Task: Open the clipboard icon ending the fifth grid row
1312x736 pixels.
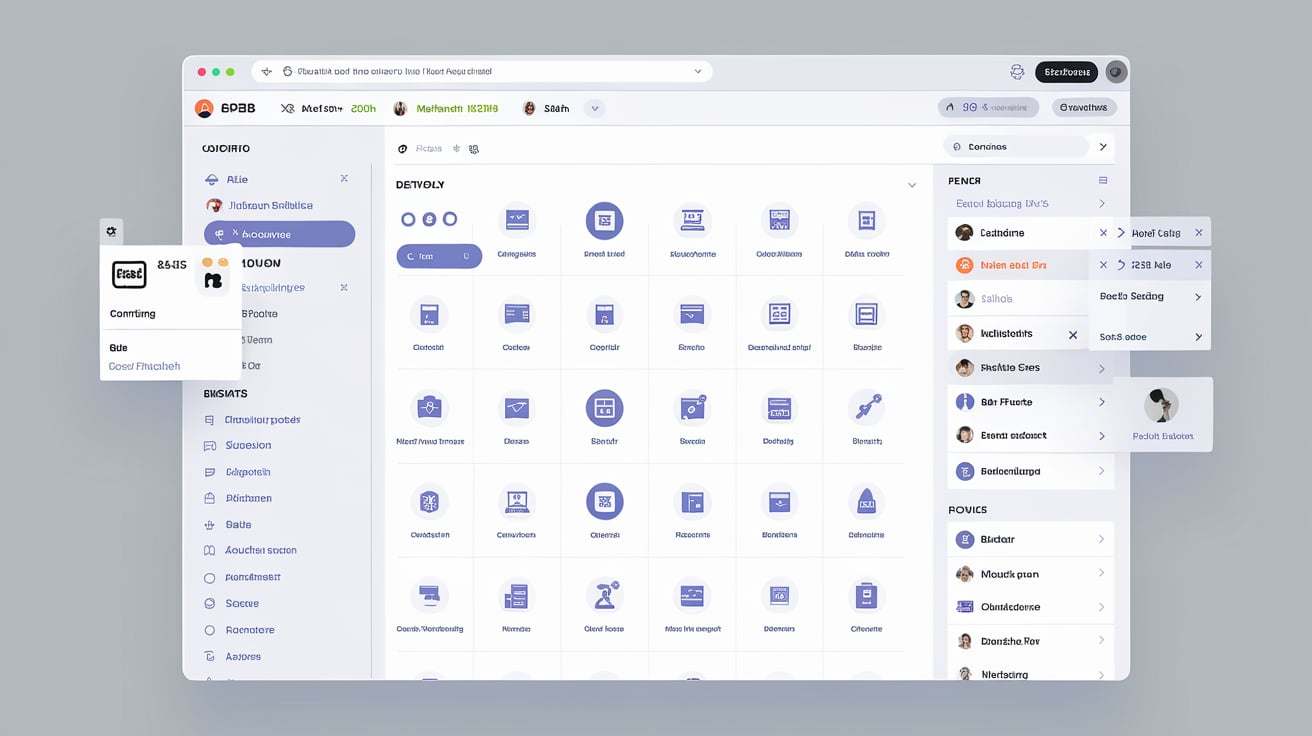Action: [866, 596]
